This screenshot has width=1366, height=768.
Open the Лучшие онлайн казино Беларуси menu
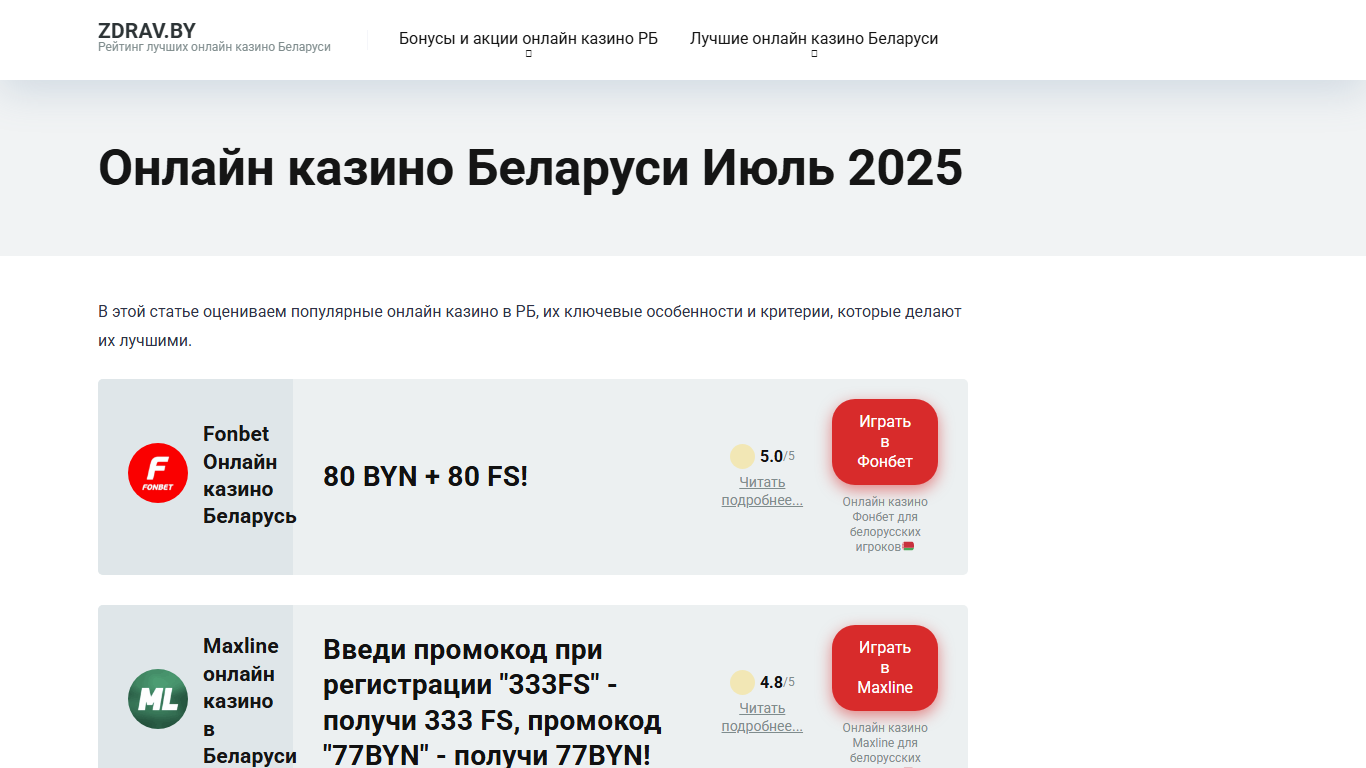coord(814,39)
